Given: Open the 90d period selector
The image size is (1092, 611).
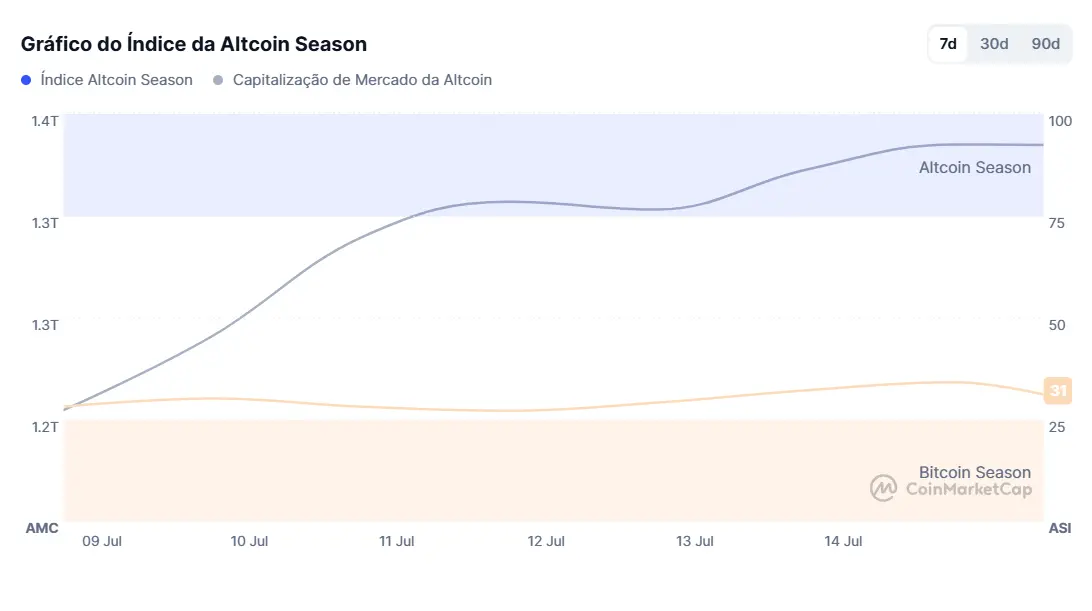Looking at the screenshot, I should click(x=1045, y=43).
